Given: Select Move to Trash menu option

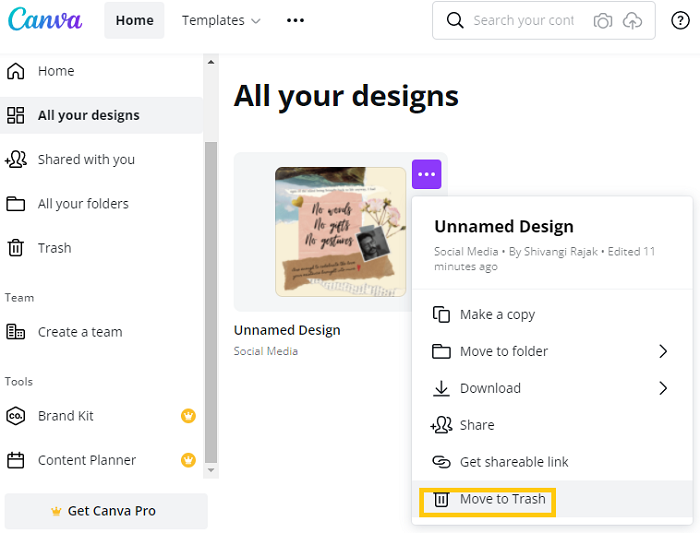Looking at the screenshot, I should point(502,499).
